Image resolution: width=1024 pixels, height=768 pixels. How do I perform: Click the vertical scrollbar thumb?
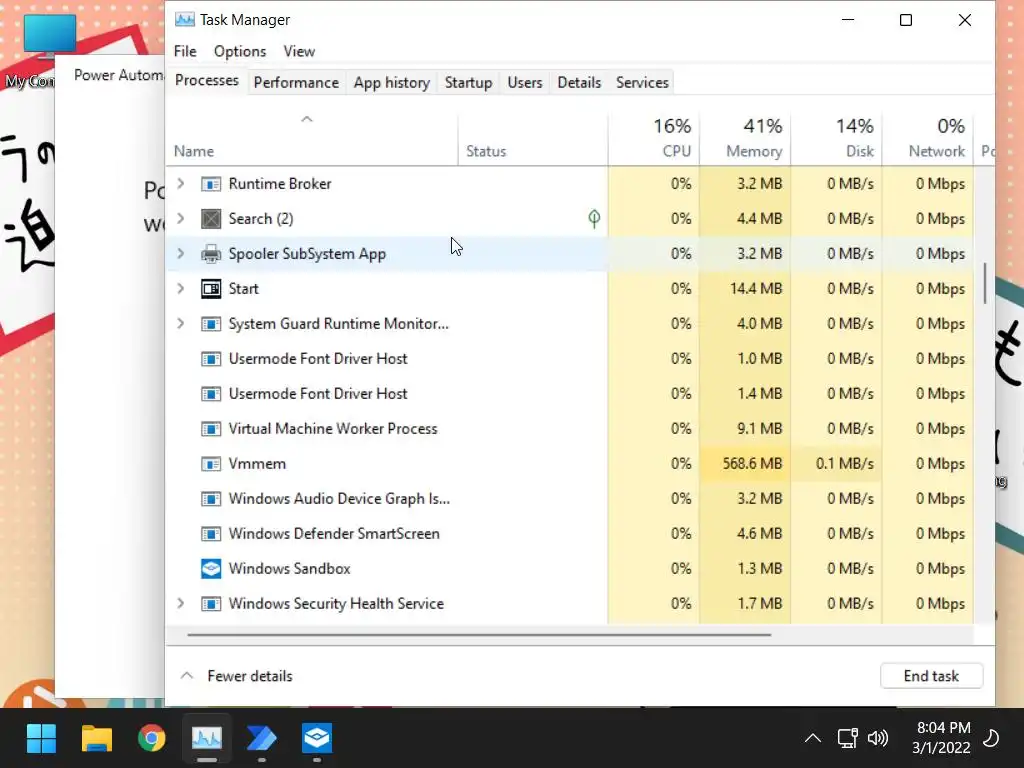pos(985,283)
